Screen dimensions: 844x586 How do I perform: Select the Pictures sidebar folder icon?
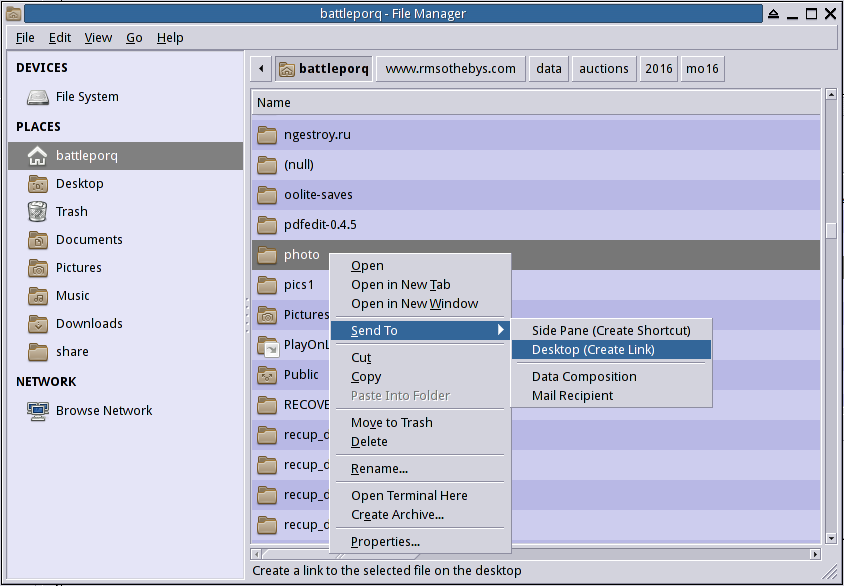pyautogui.click(x=38, y=268)
